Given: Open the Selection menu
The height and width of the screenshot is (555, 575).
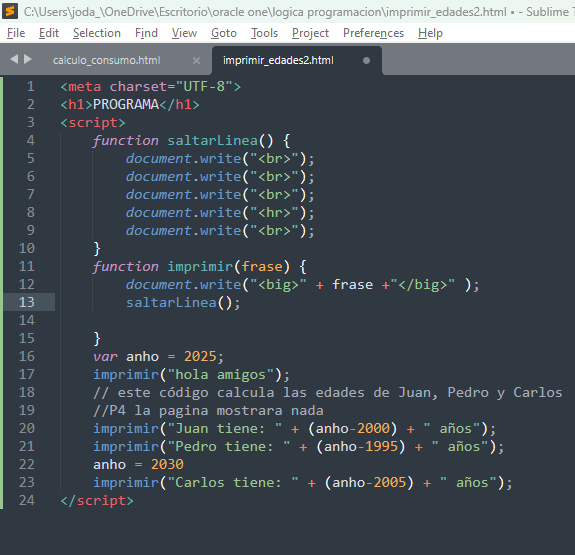Looking at the screenshot, I should pyautogui.click(x=97, y=33).
